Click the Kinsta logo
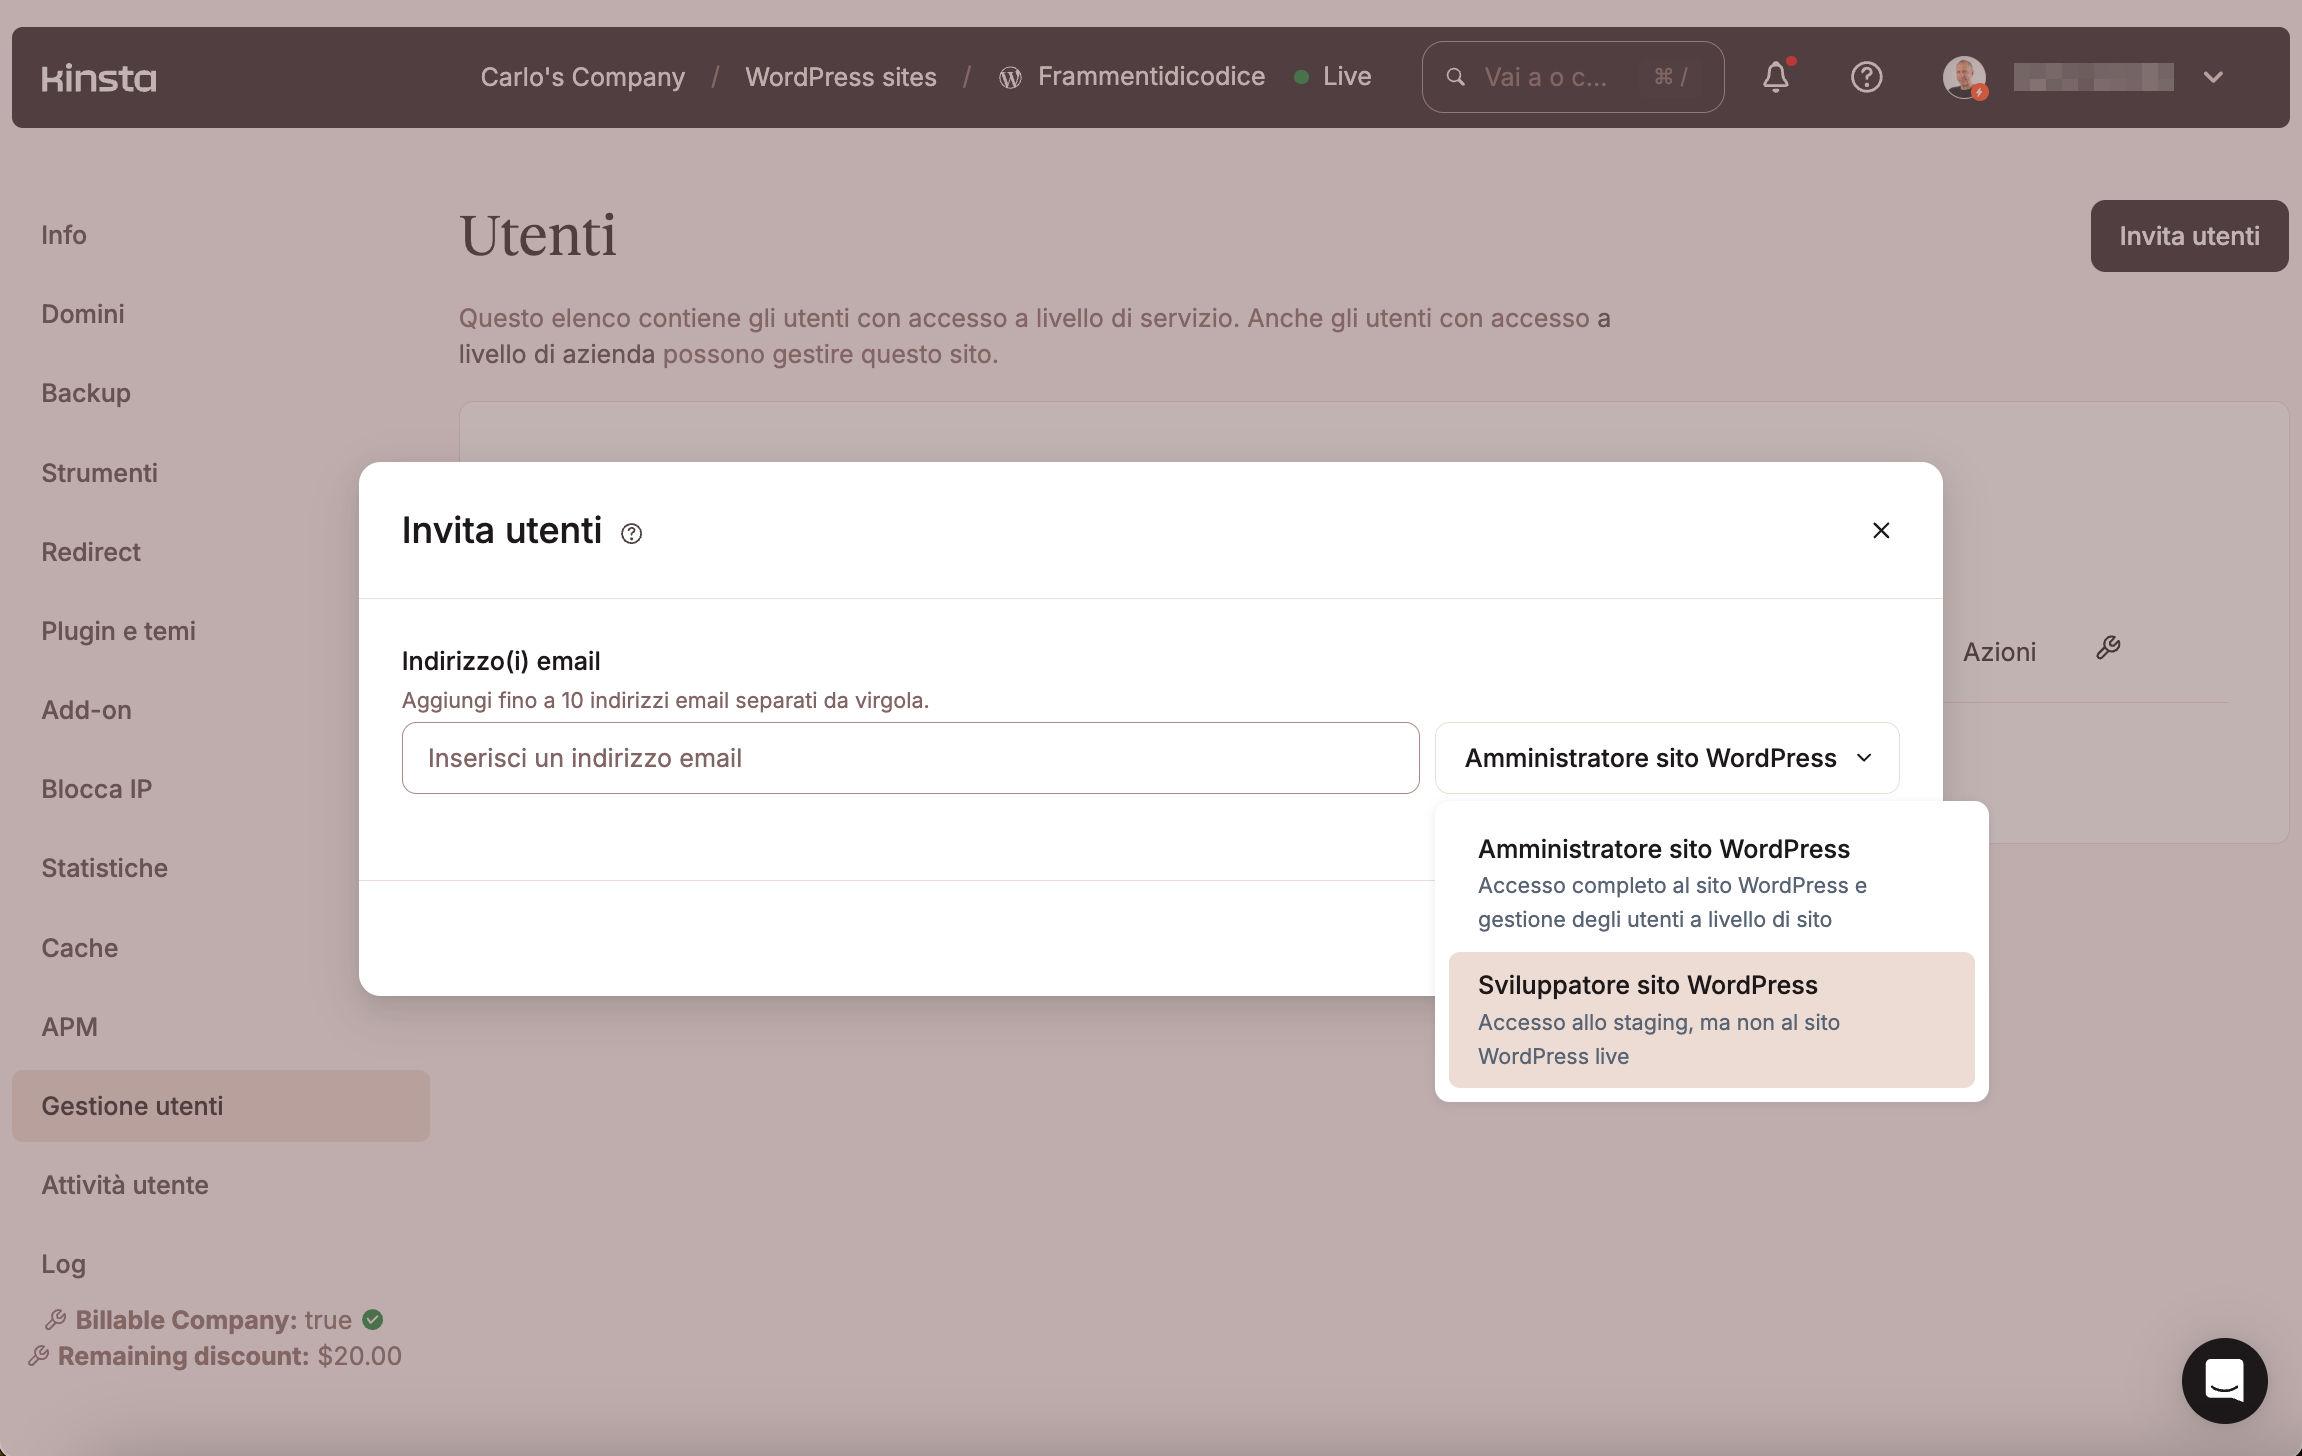This screenshot has height=1456, width=2302. [99, 77]
